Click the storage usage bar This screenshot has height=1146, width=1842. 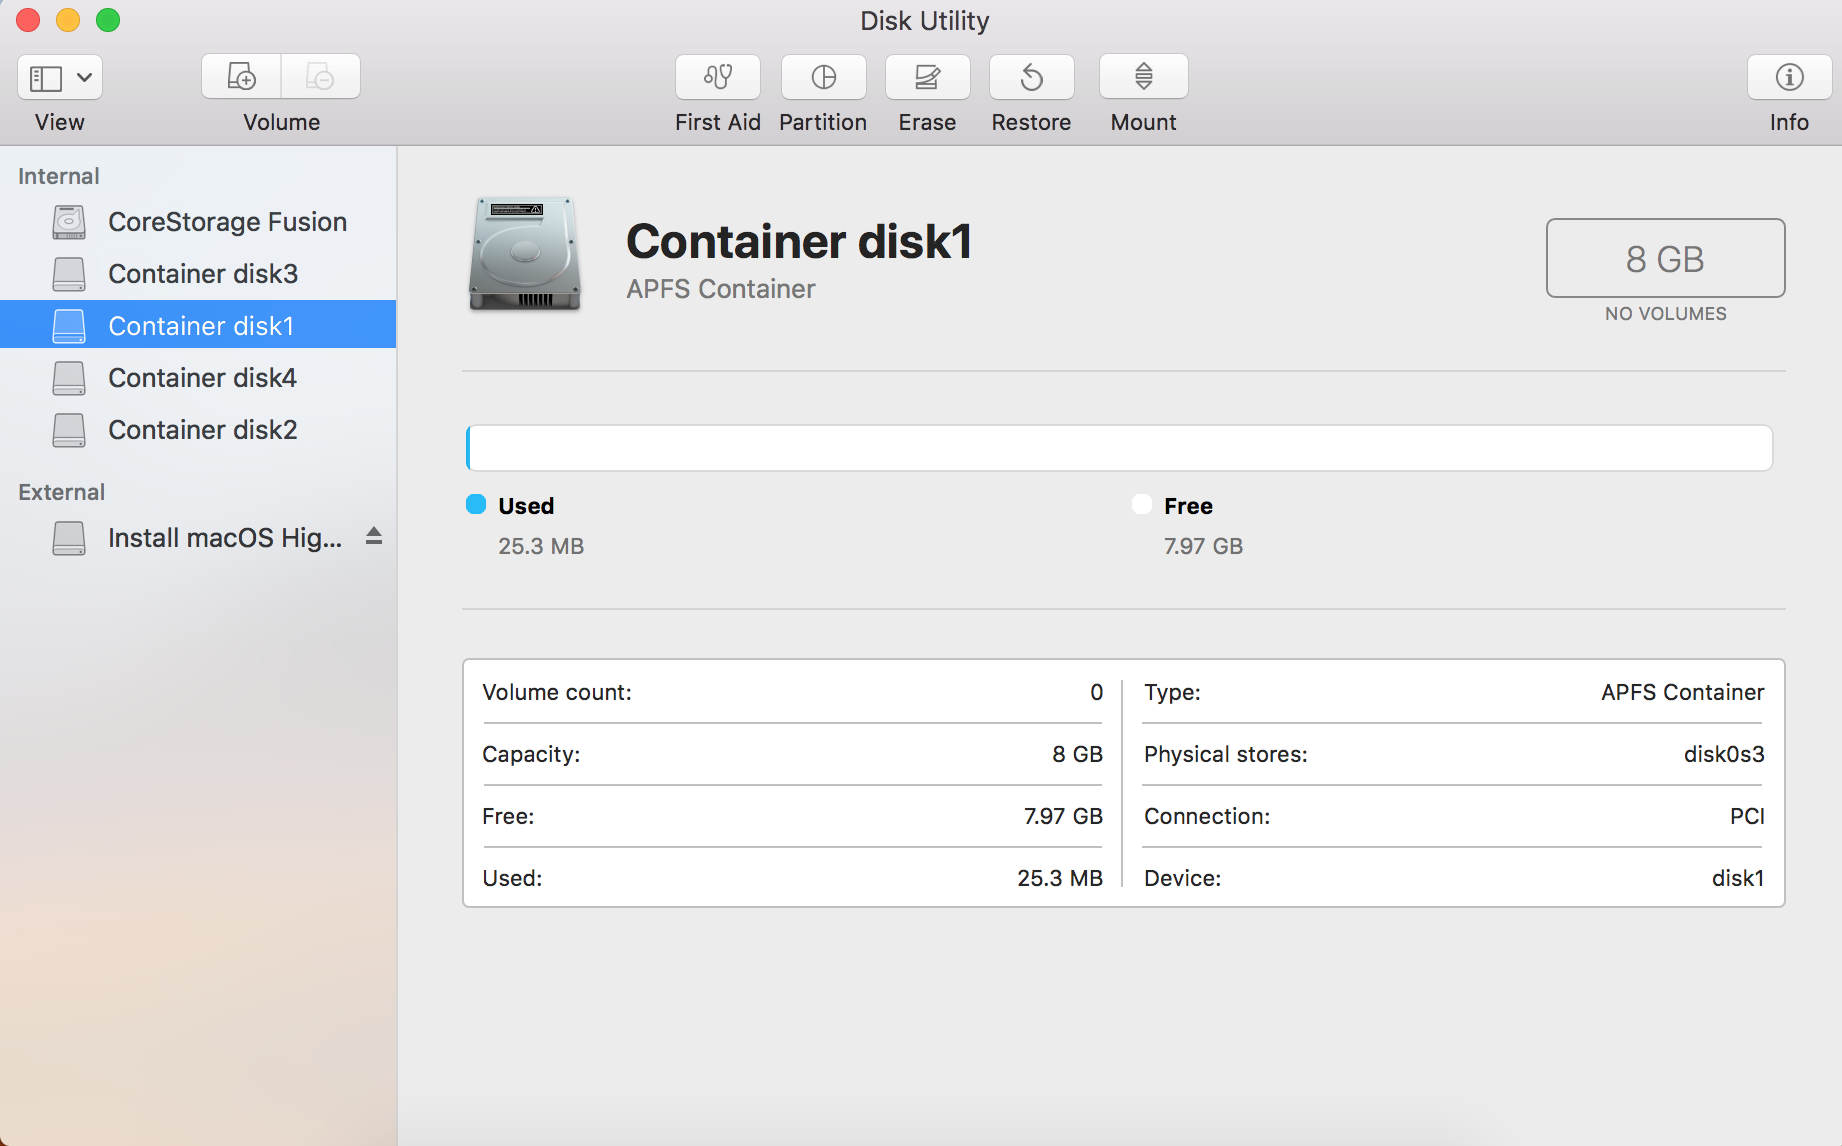pyautogui.click(x=1117, y=447)
